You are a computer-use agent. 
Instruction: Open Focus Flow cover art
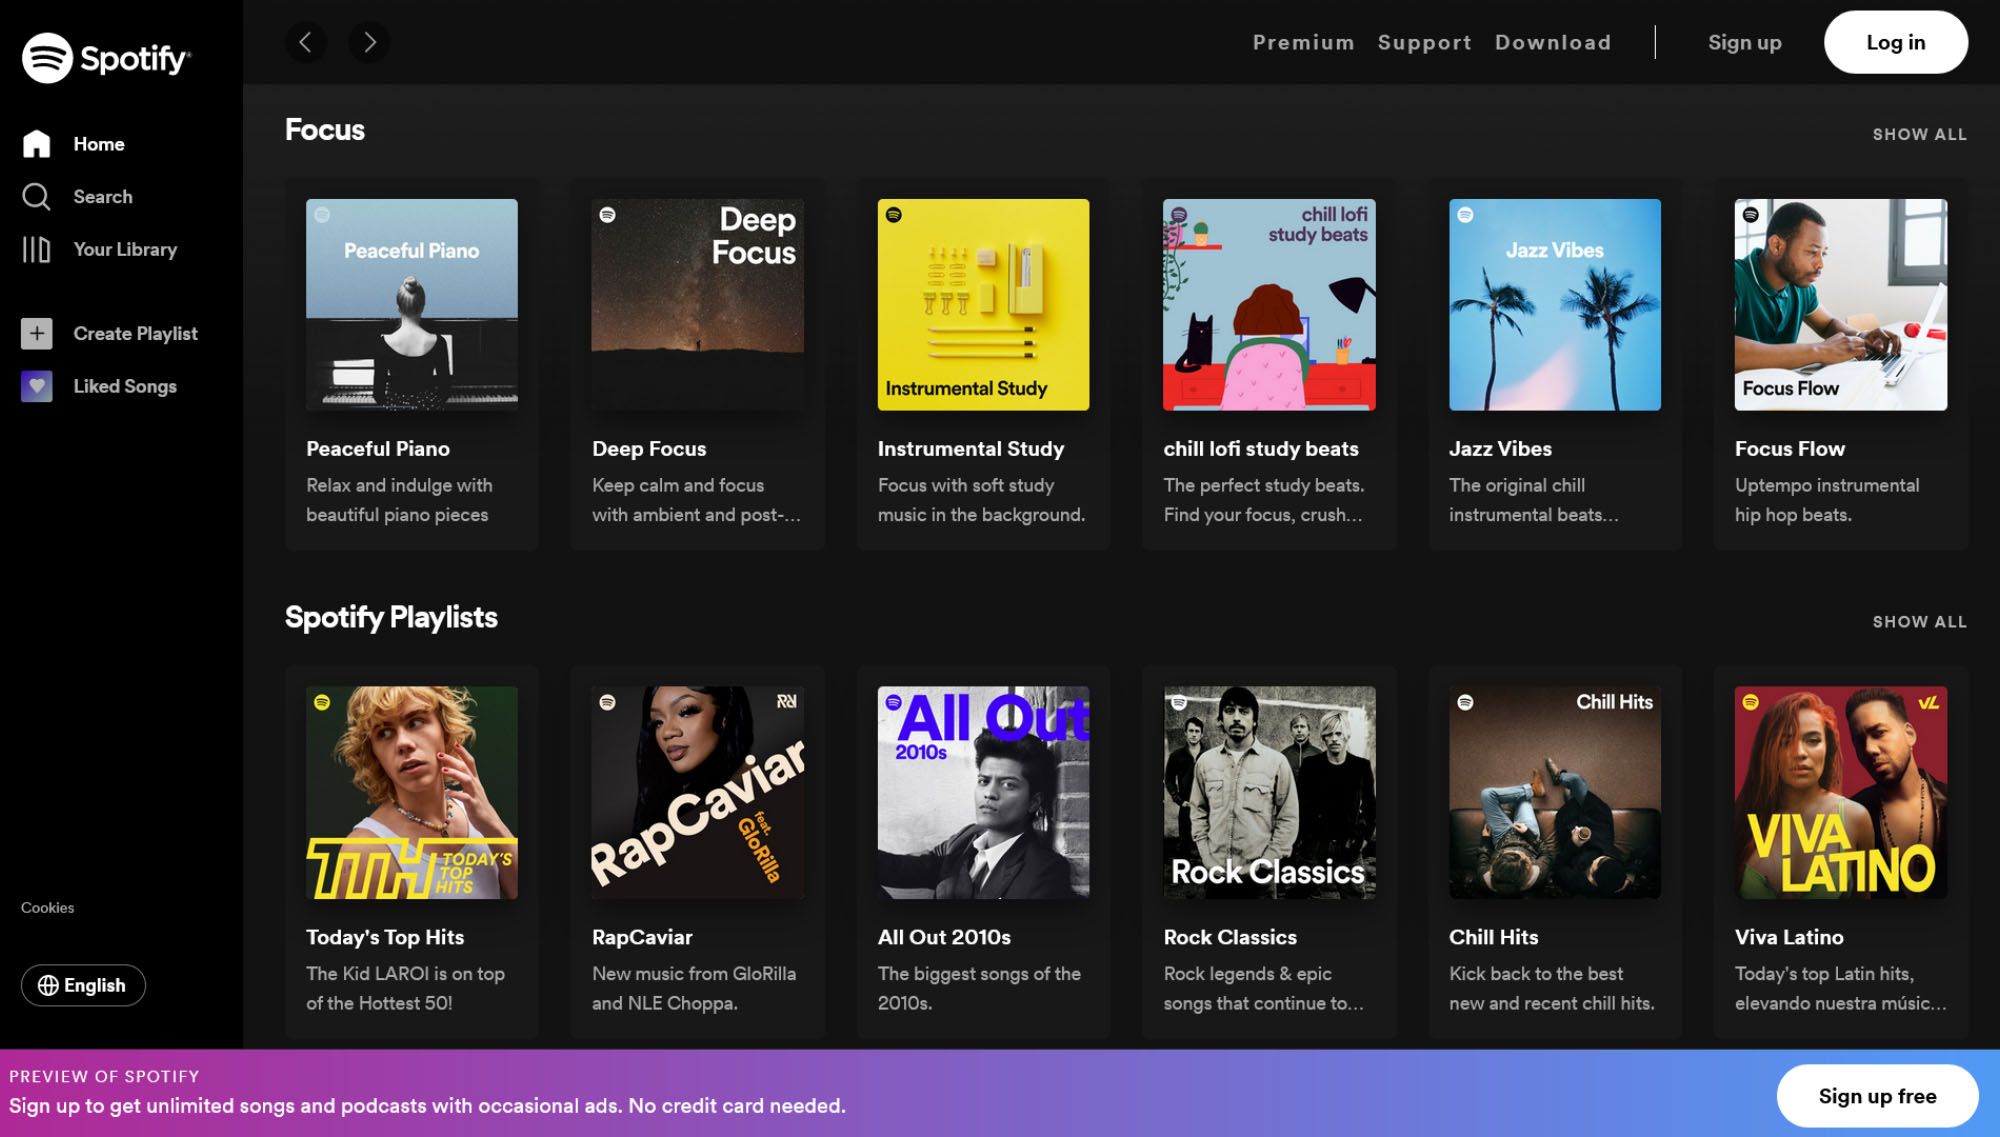1841,304
